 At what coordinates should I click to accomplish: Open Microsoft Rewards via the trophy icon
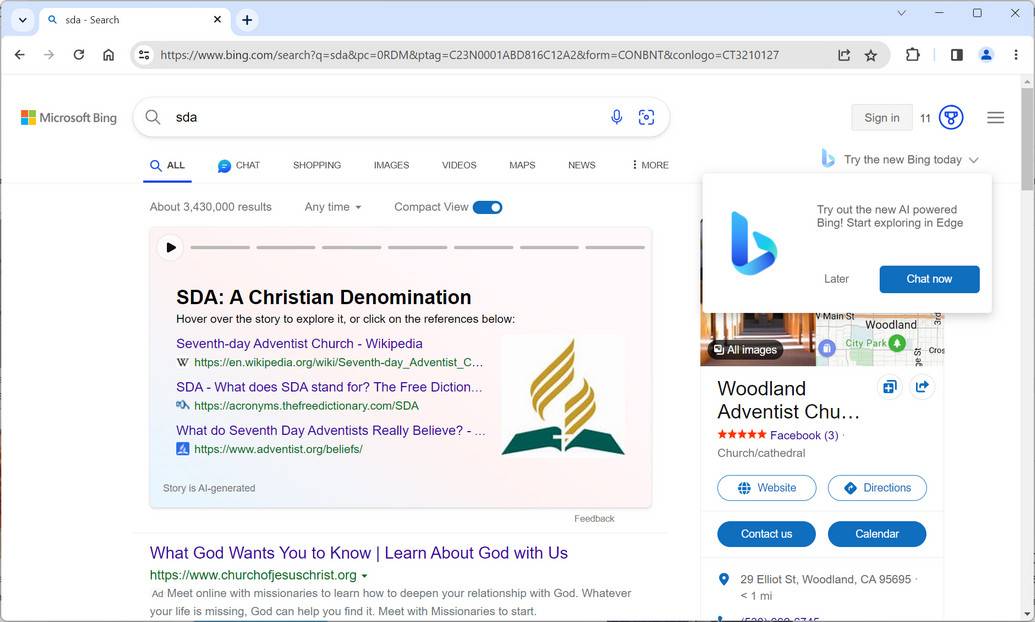click(949, 117)
